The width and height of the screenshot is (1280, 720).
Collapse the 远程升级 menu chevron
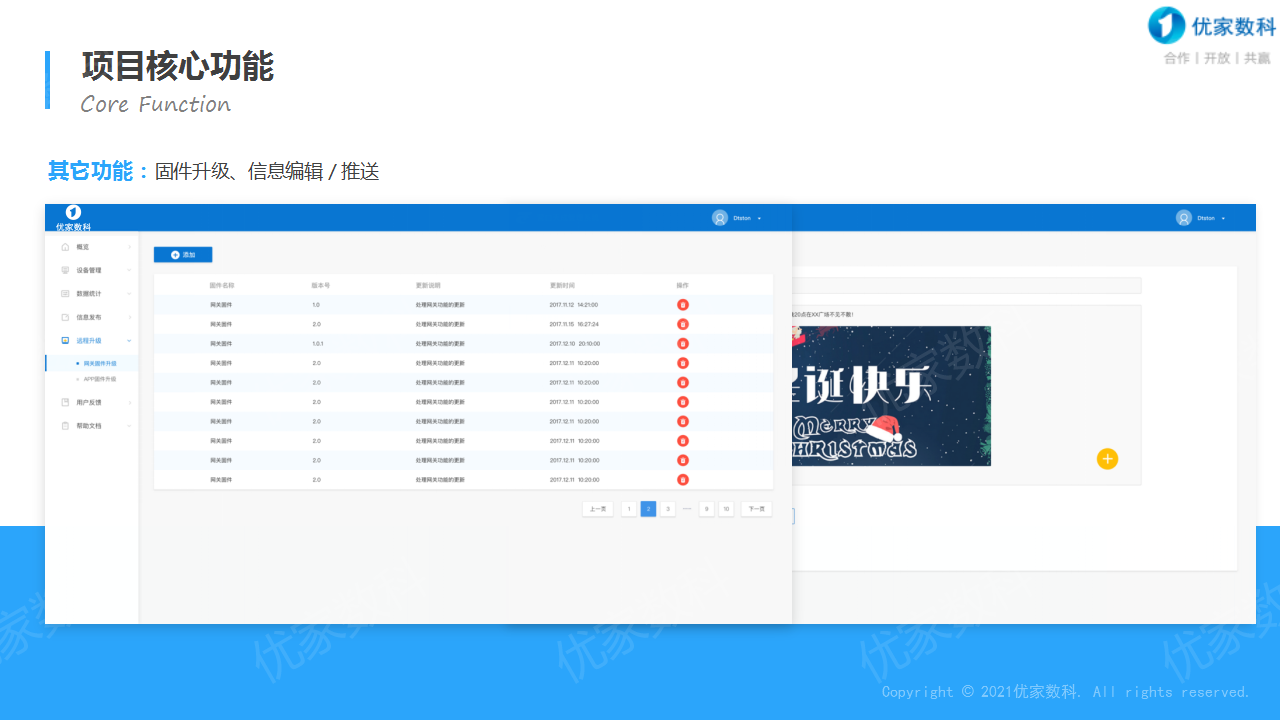[x=129, y=341]
